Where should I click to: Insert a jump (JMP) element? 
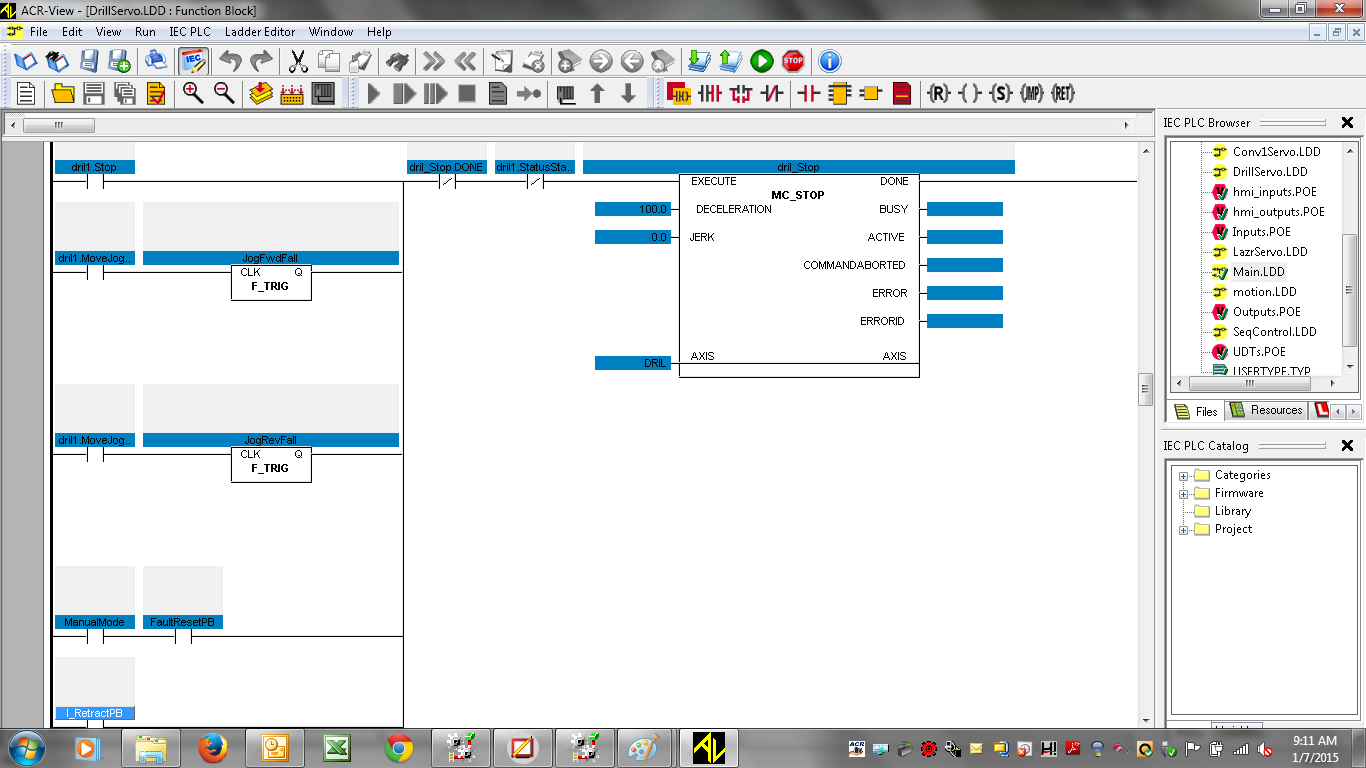click(x=1031, y=94)
